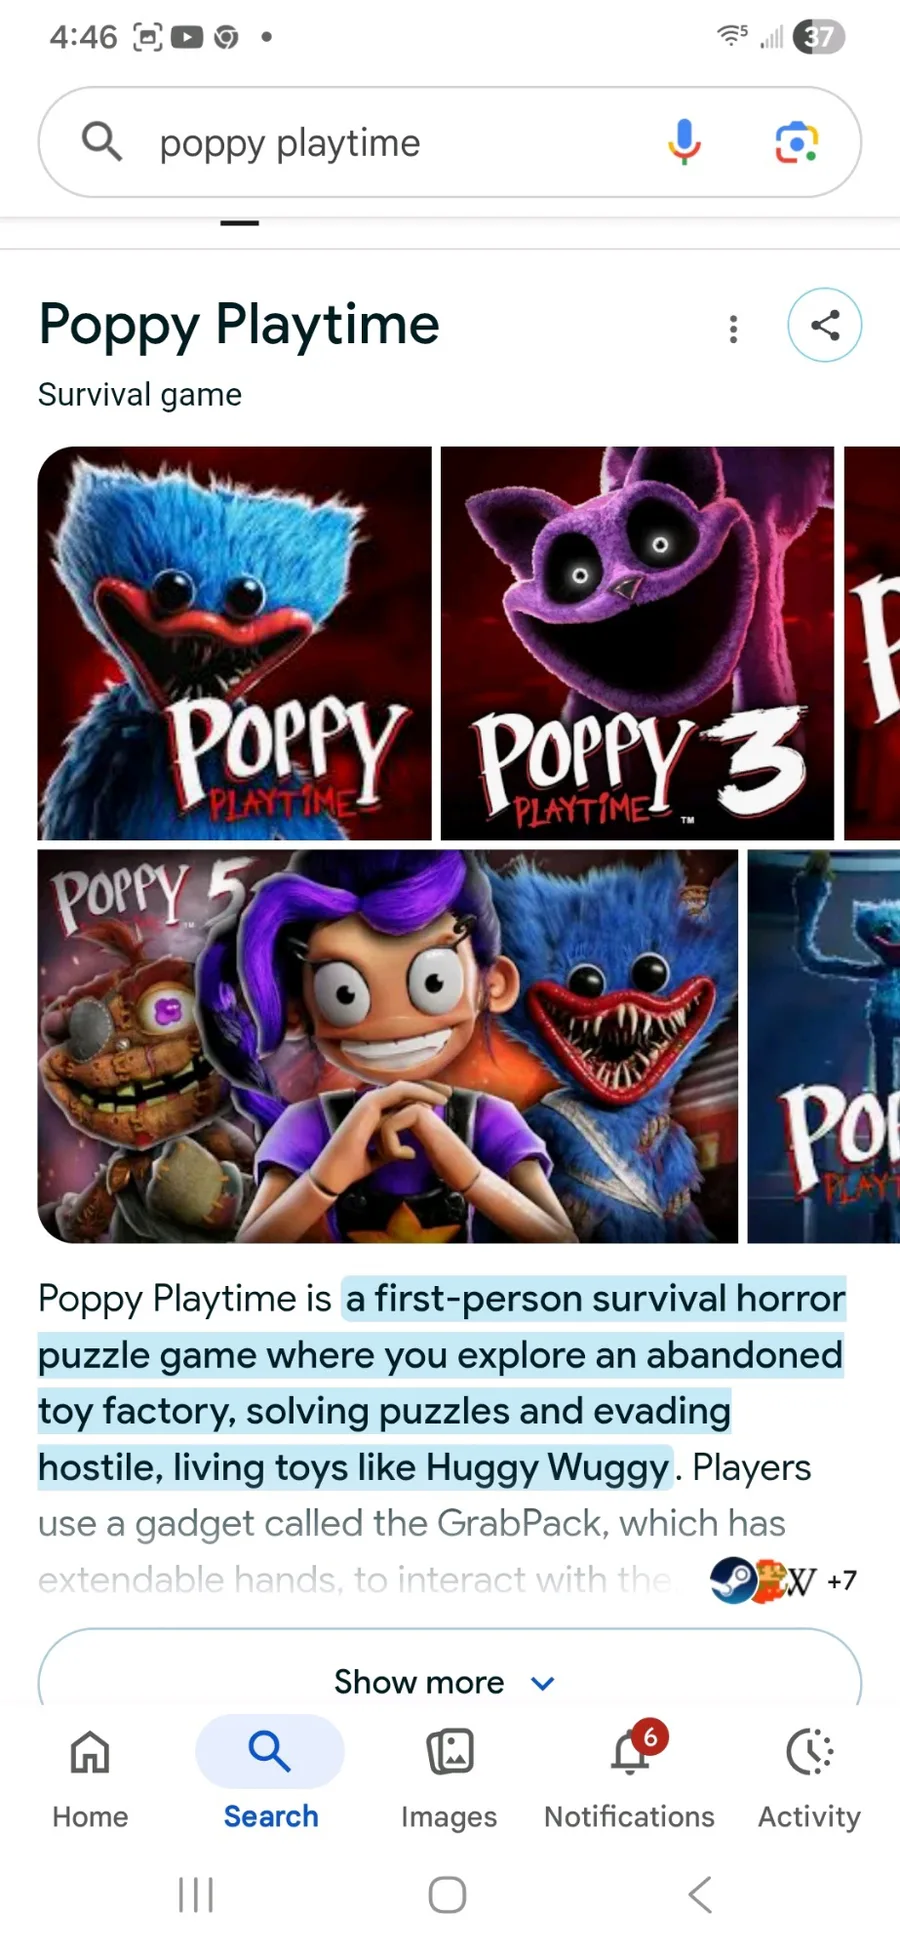This screenshot has width=900, height=1949.
Task: Open the source icons labeled +7
Action: coord(783,1581)
